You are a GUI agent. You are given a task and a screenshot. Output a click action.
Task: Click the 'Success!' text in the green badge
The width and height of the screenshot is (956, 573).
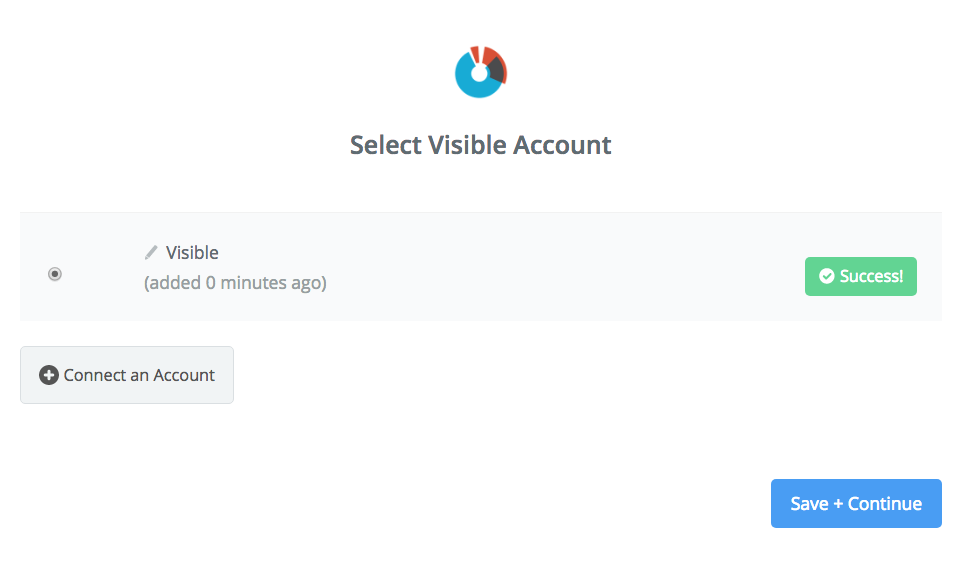[871, 276]
